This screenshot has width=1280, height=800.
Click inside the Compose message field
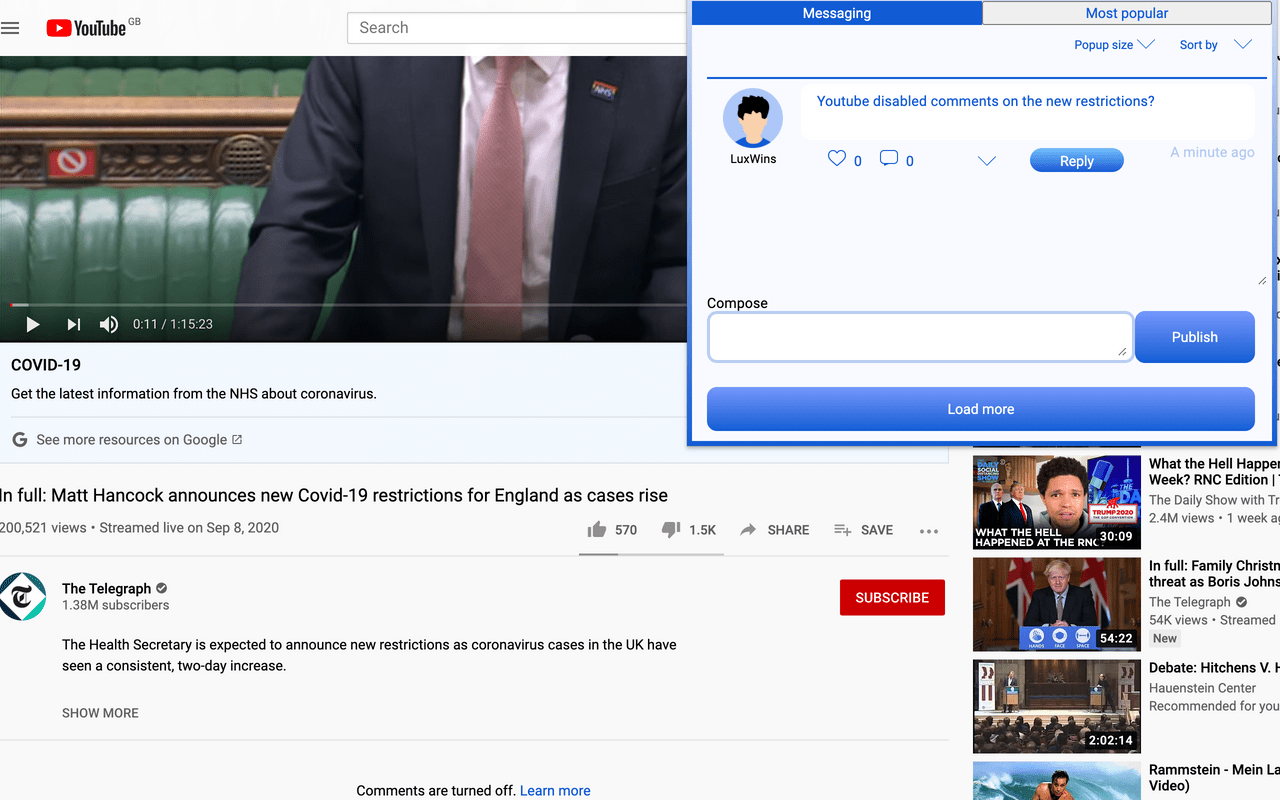coord(919,337)
